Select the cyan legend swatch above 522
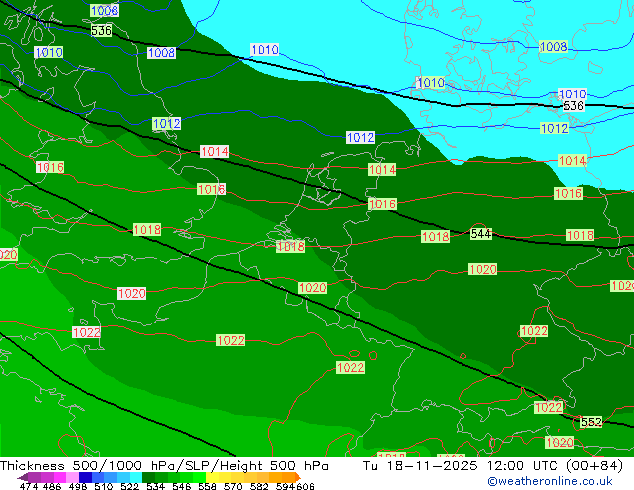Image resolution: width=634 pixels, height=490 pixels. pos(136,477)
